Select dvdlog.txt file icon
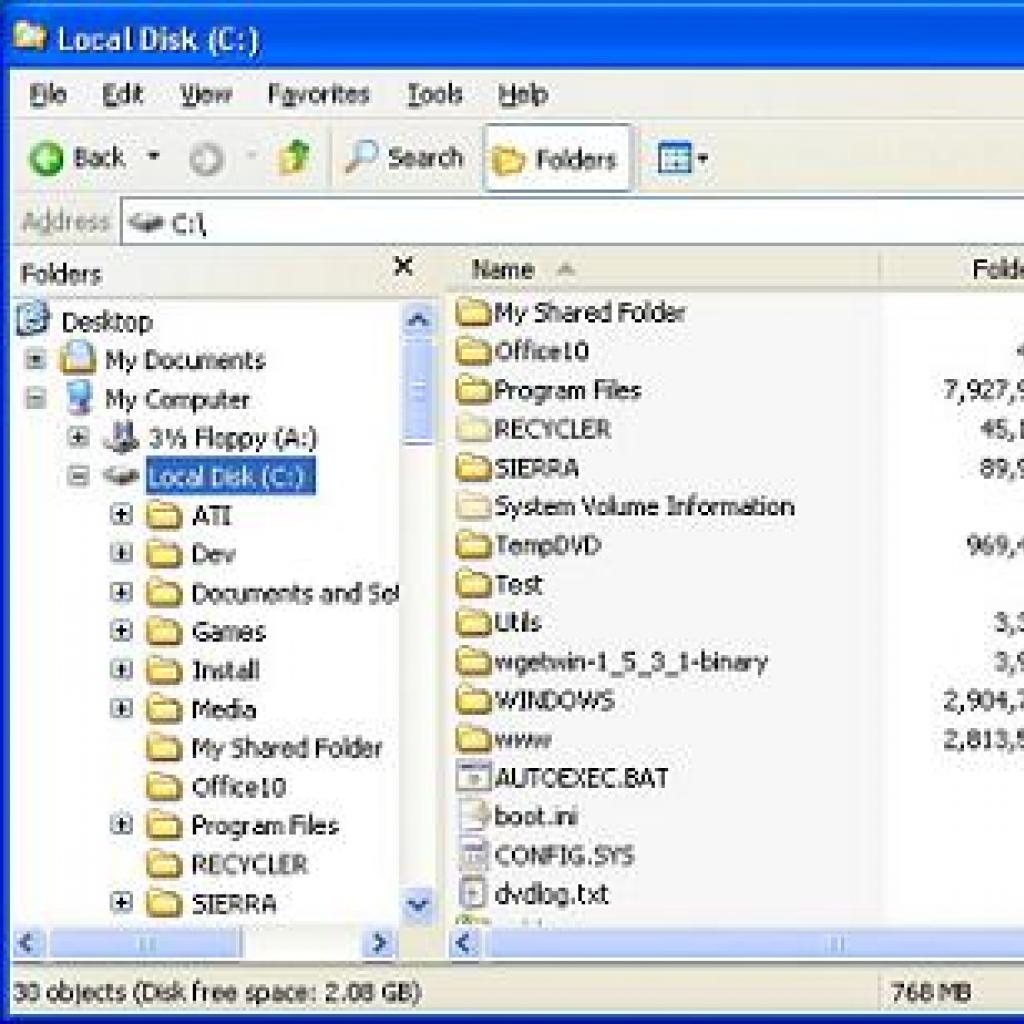 click(x=473, y=893)
